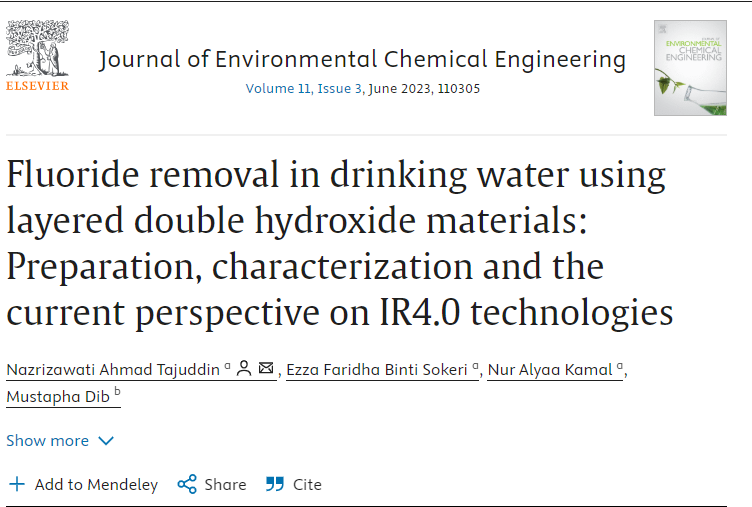Click the Show more text
The image size is (752, 507).
pyautogui.click(x=48, y=441)
